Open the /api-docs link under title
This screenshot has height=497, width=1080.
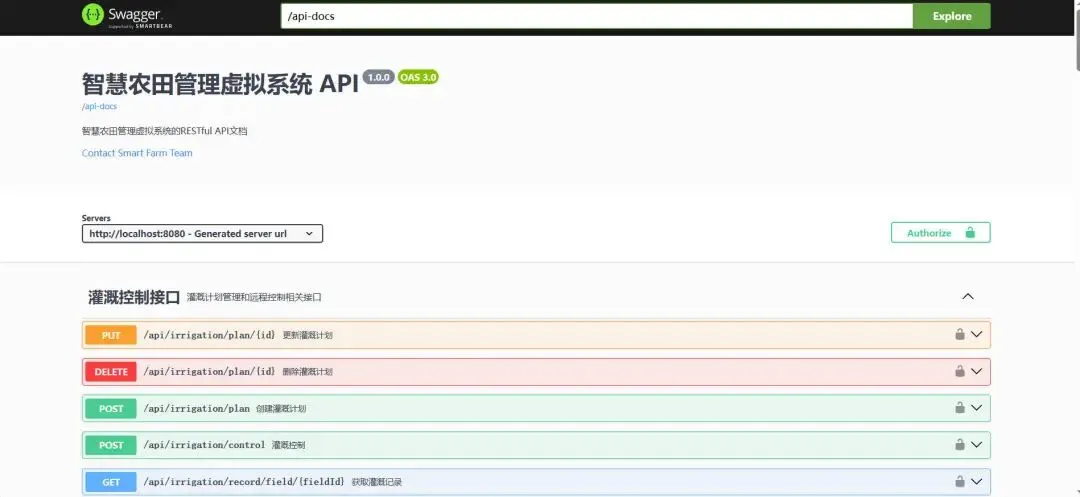tap(99, 107)
